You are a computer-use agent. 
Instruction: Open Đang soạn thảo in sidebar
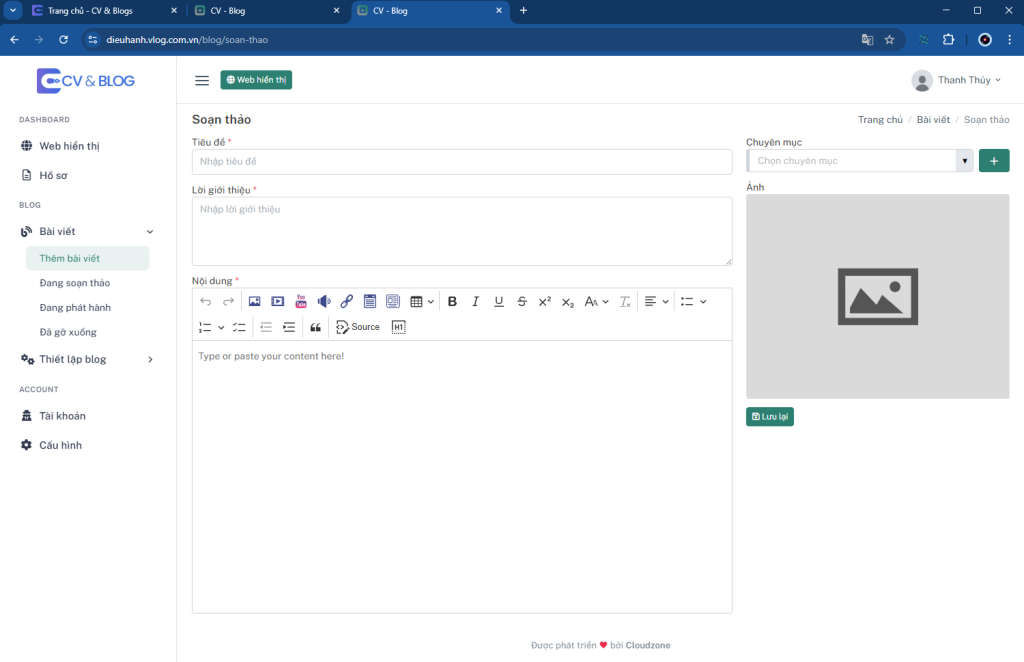[75, 283]
